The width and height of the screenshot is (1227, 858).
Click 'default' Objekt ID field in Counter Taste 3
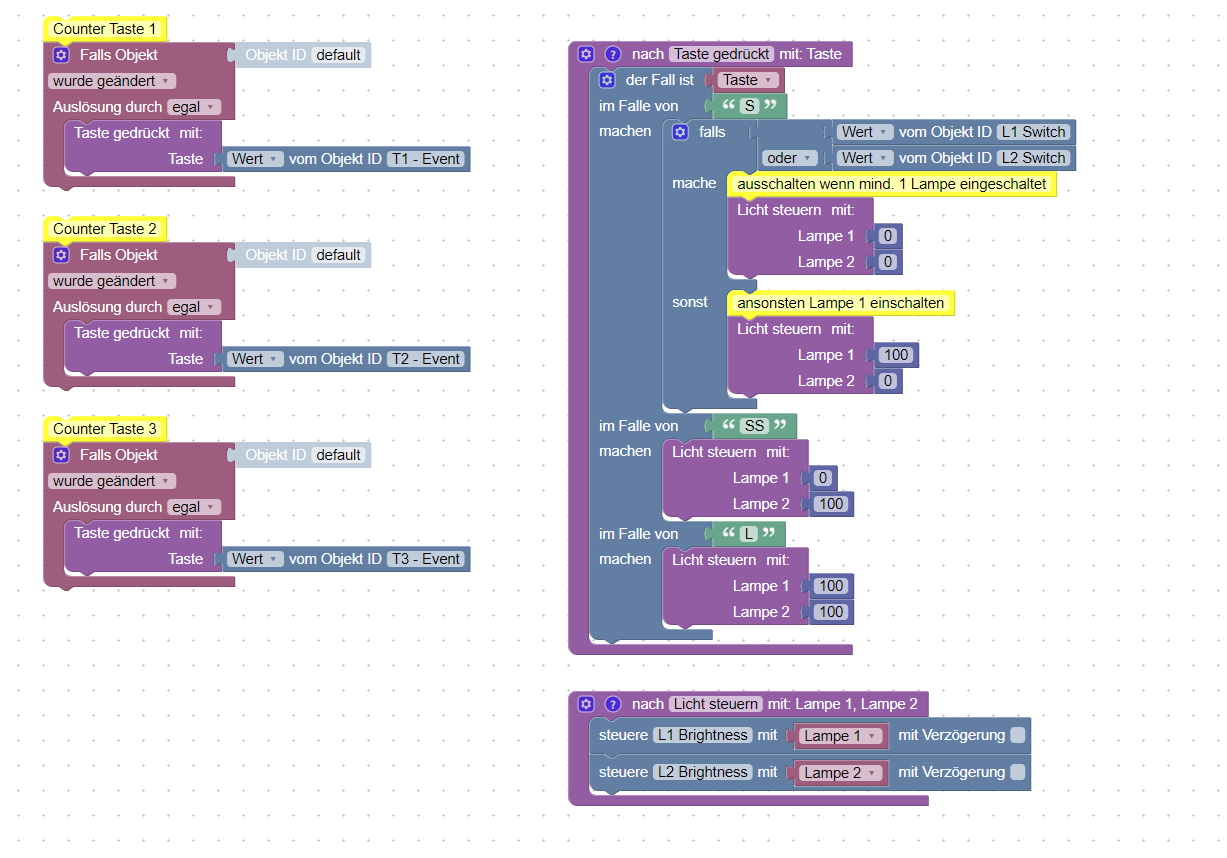(x=338, y=455)
